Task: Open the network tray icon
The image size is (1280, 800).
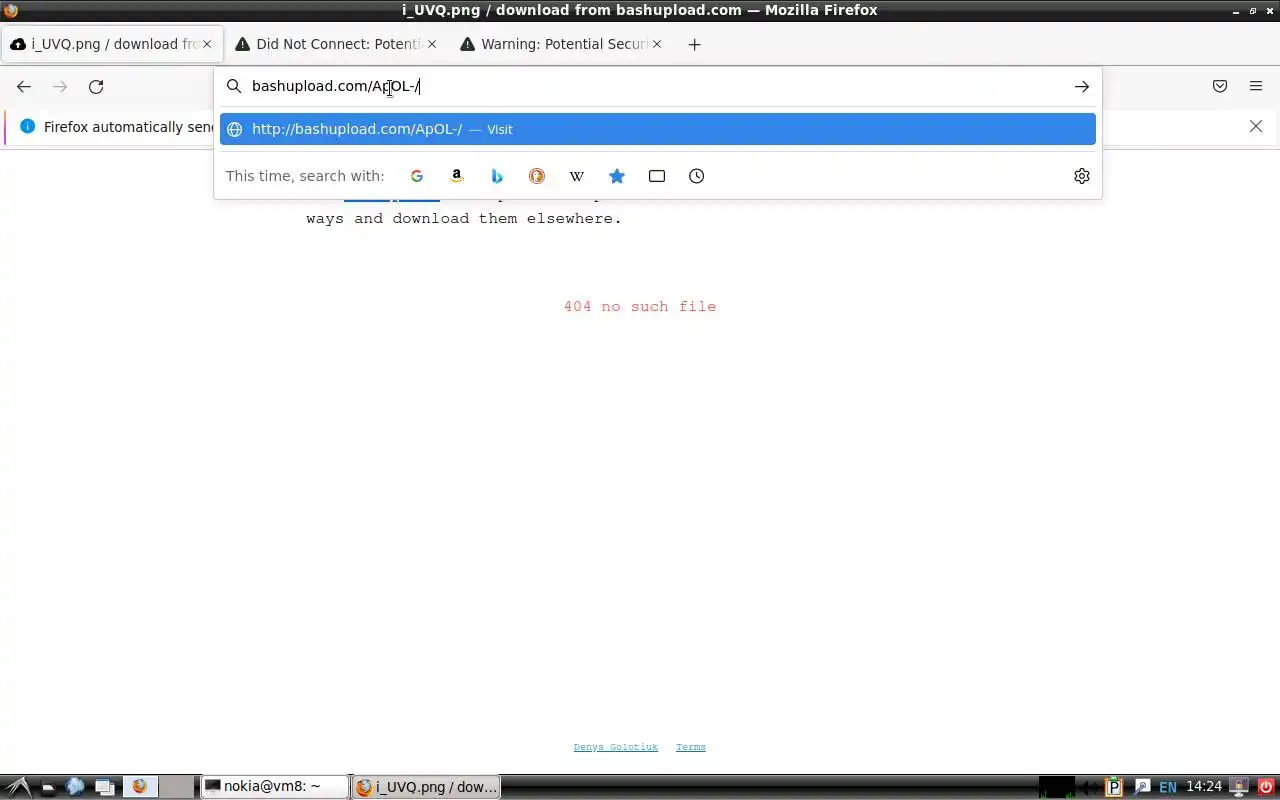Action: 1142,787
